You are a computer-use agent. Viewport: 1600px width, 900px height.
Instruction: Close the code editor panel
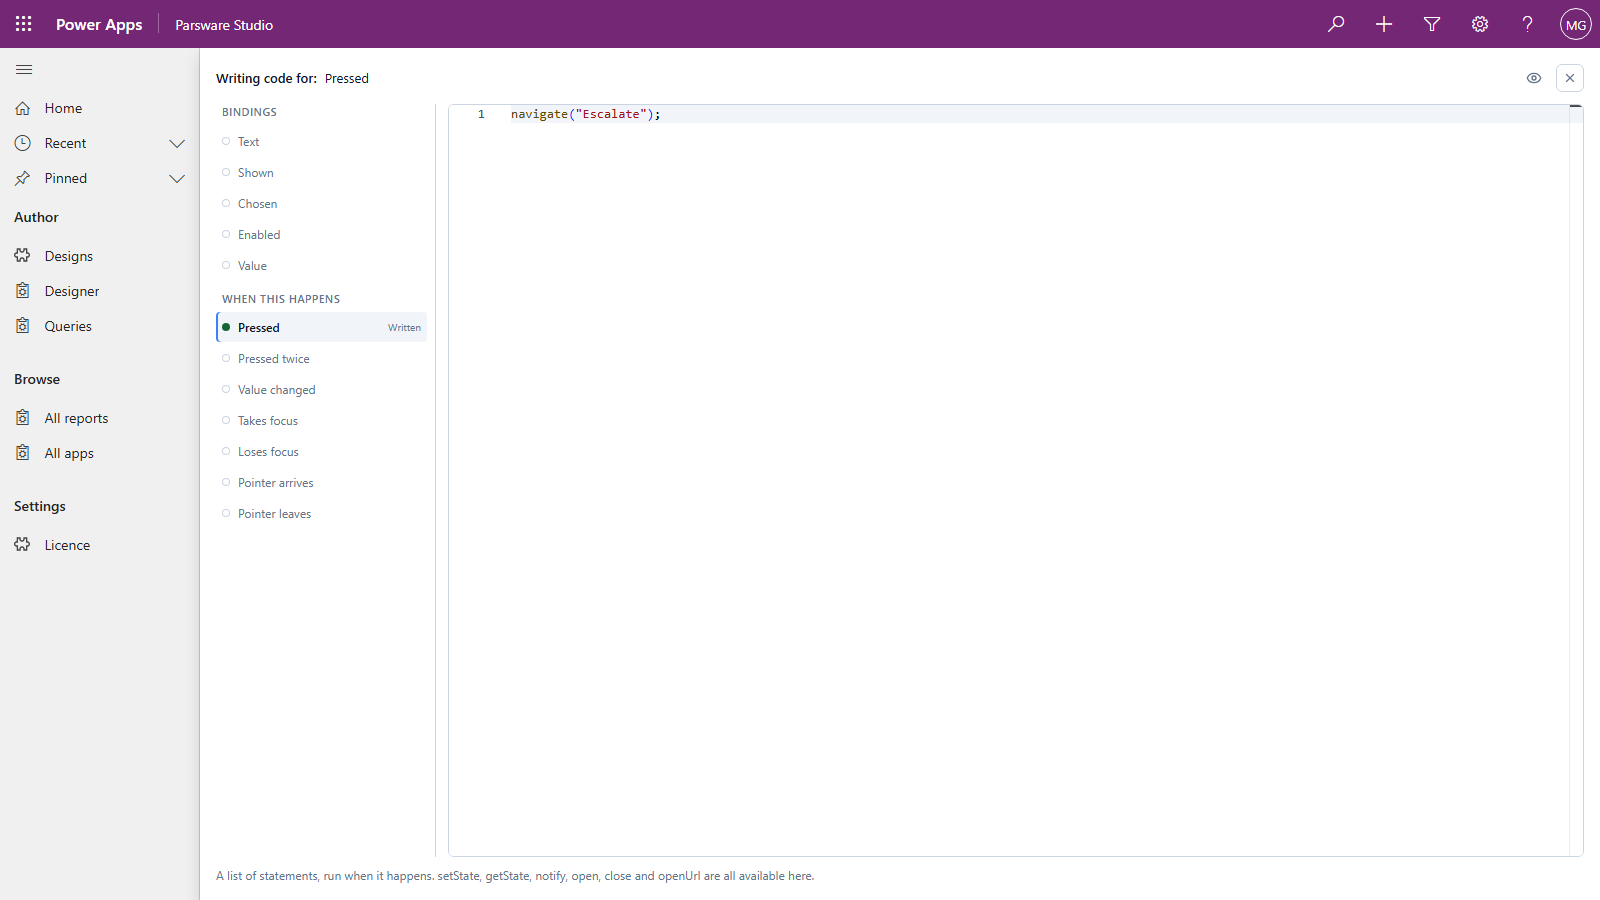pyautogui.click(x=1570, y=78)
